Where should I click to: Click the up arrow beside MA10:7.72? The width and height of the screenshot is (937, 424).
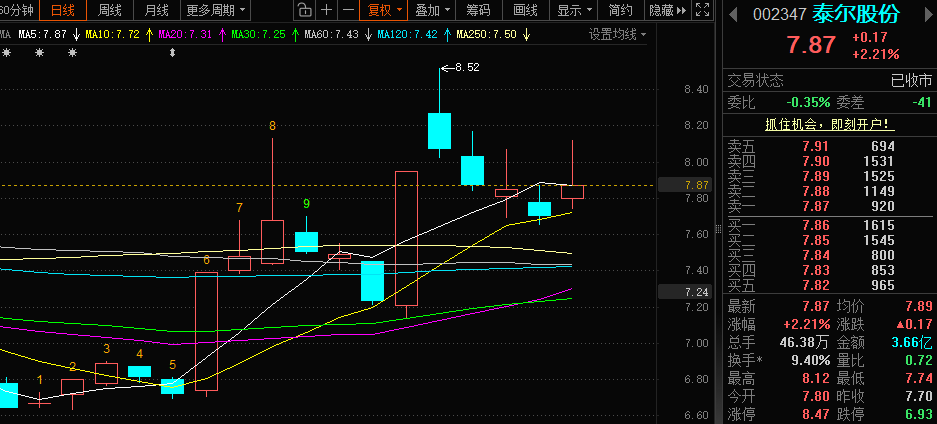pyautogui.click(x=148, y=35)
